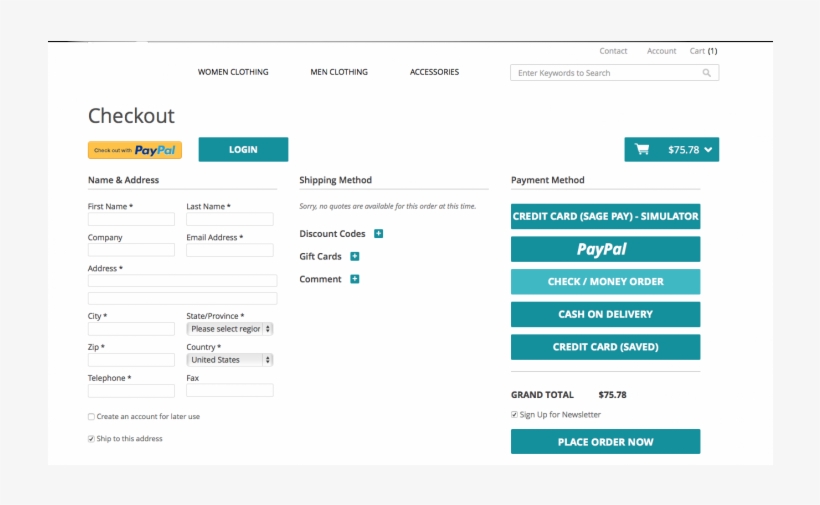
Task: Open the Men Clothing menu
Action: coord(339,72)
